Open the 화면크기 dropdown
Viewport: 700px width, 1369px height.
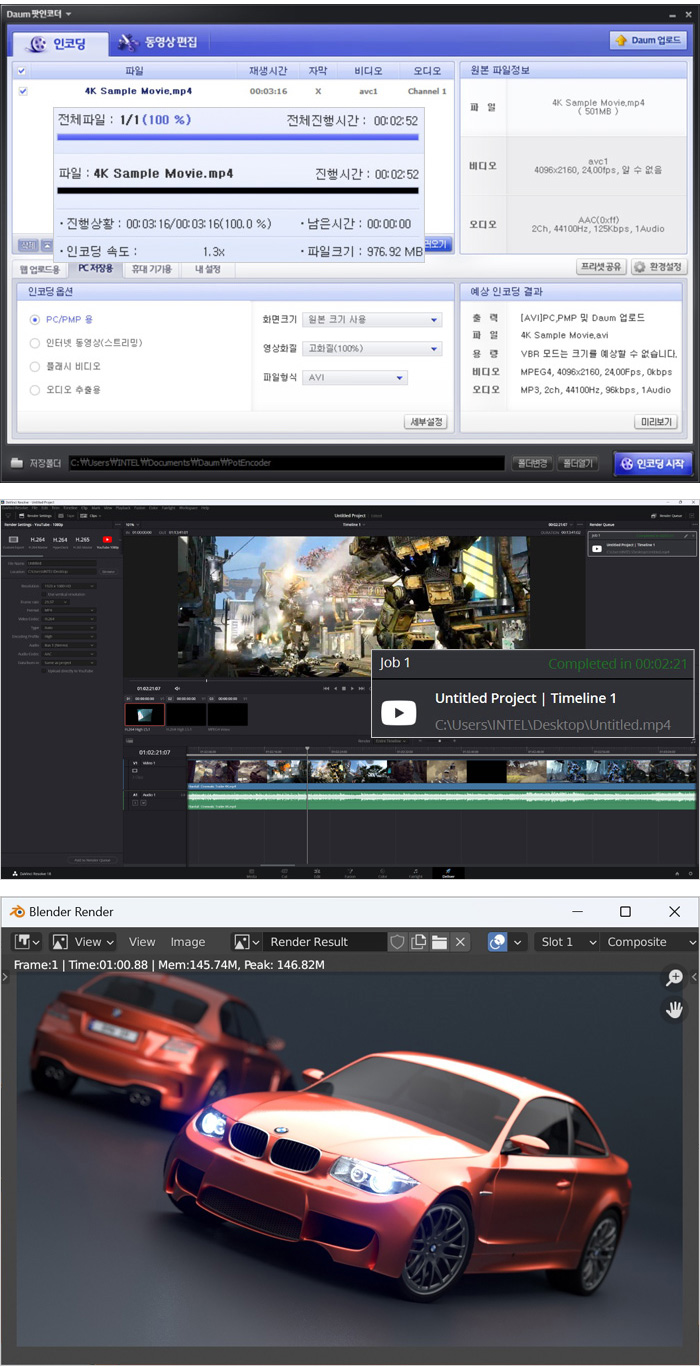click(x=372, y=320)
